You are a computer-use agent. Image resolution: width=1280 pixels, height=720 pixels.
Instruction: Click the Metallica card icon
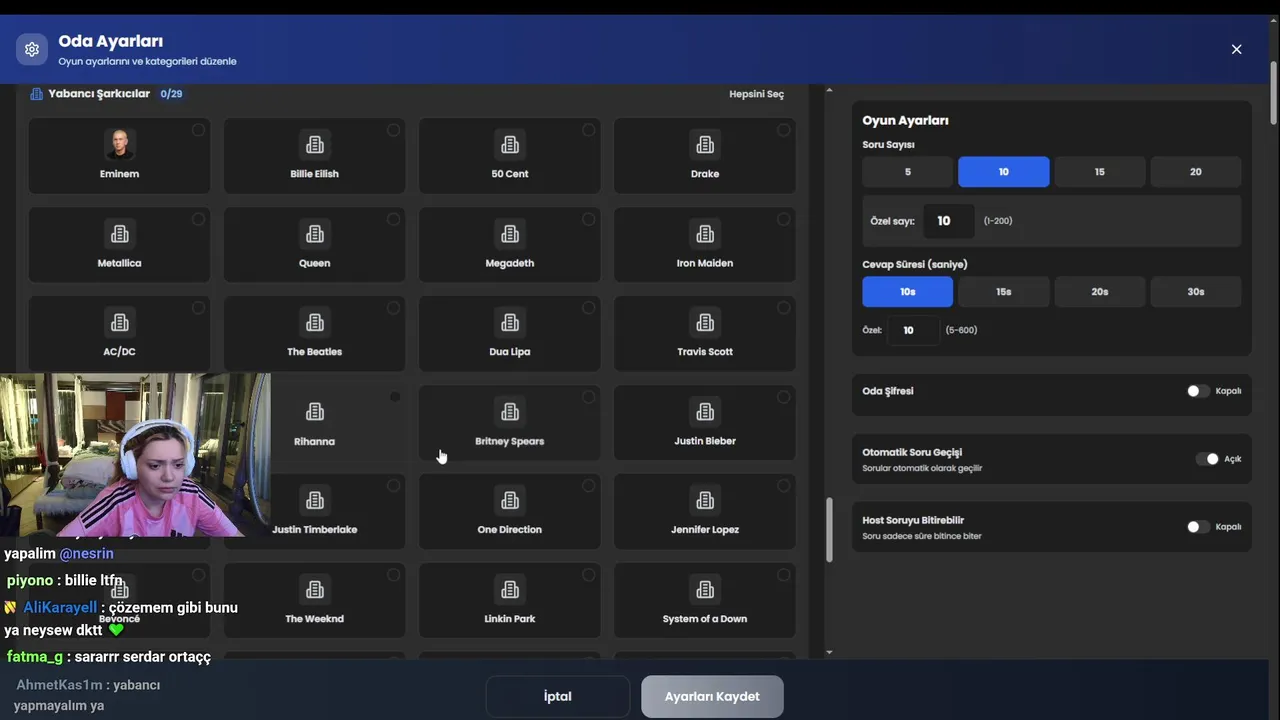click(x=120, y=234)
